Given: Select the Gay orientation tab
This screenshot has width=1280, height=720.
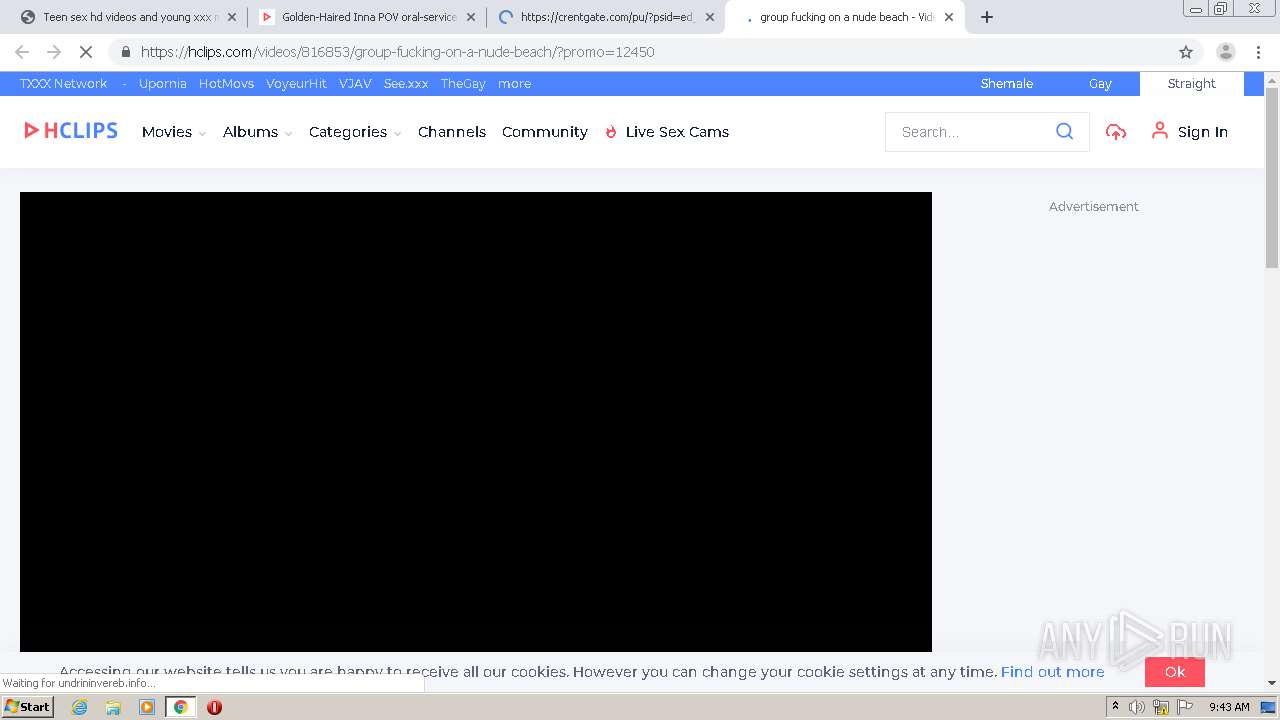Looking at the screenshot, I should point(1100,84).
